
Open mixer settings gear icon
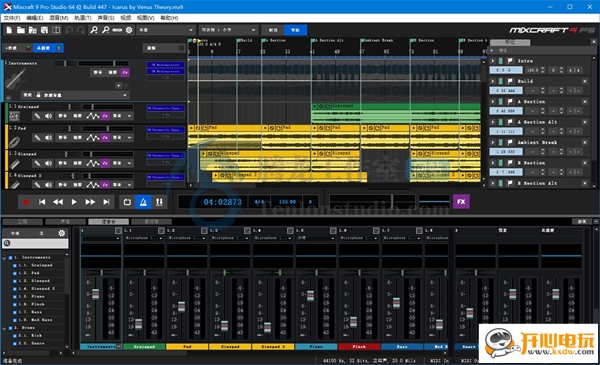[x=62, y=233]
